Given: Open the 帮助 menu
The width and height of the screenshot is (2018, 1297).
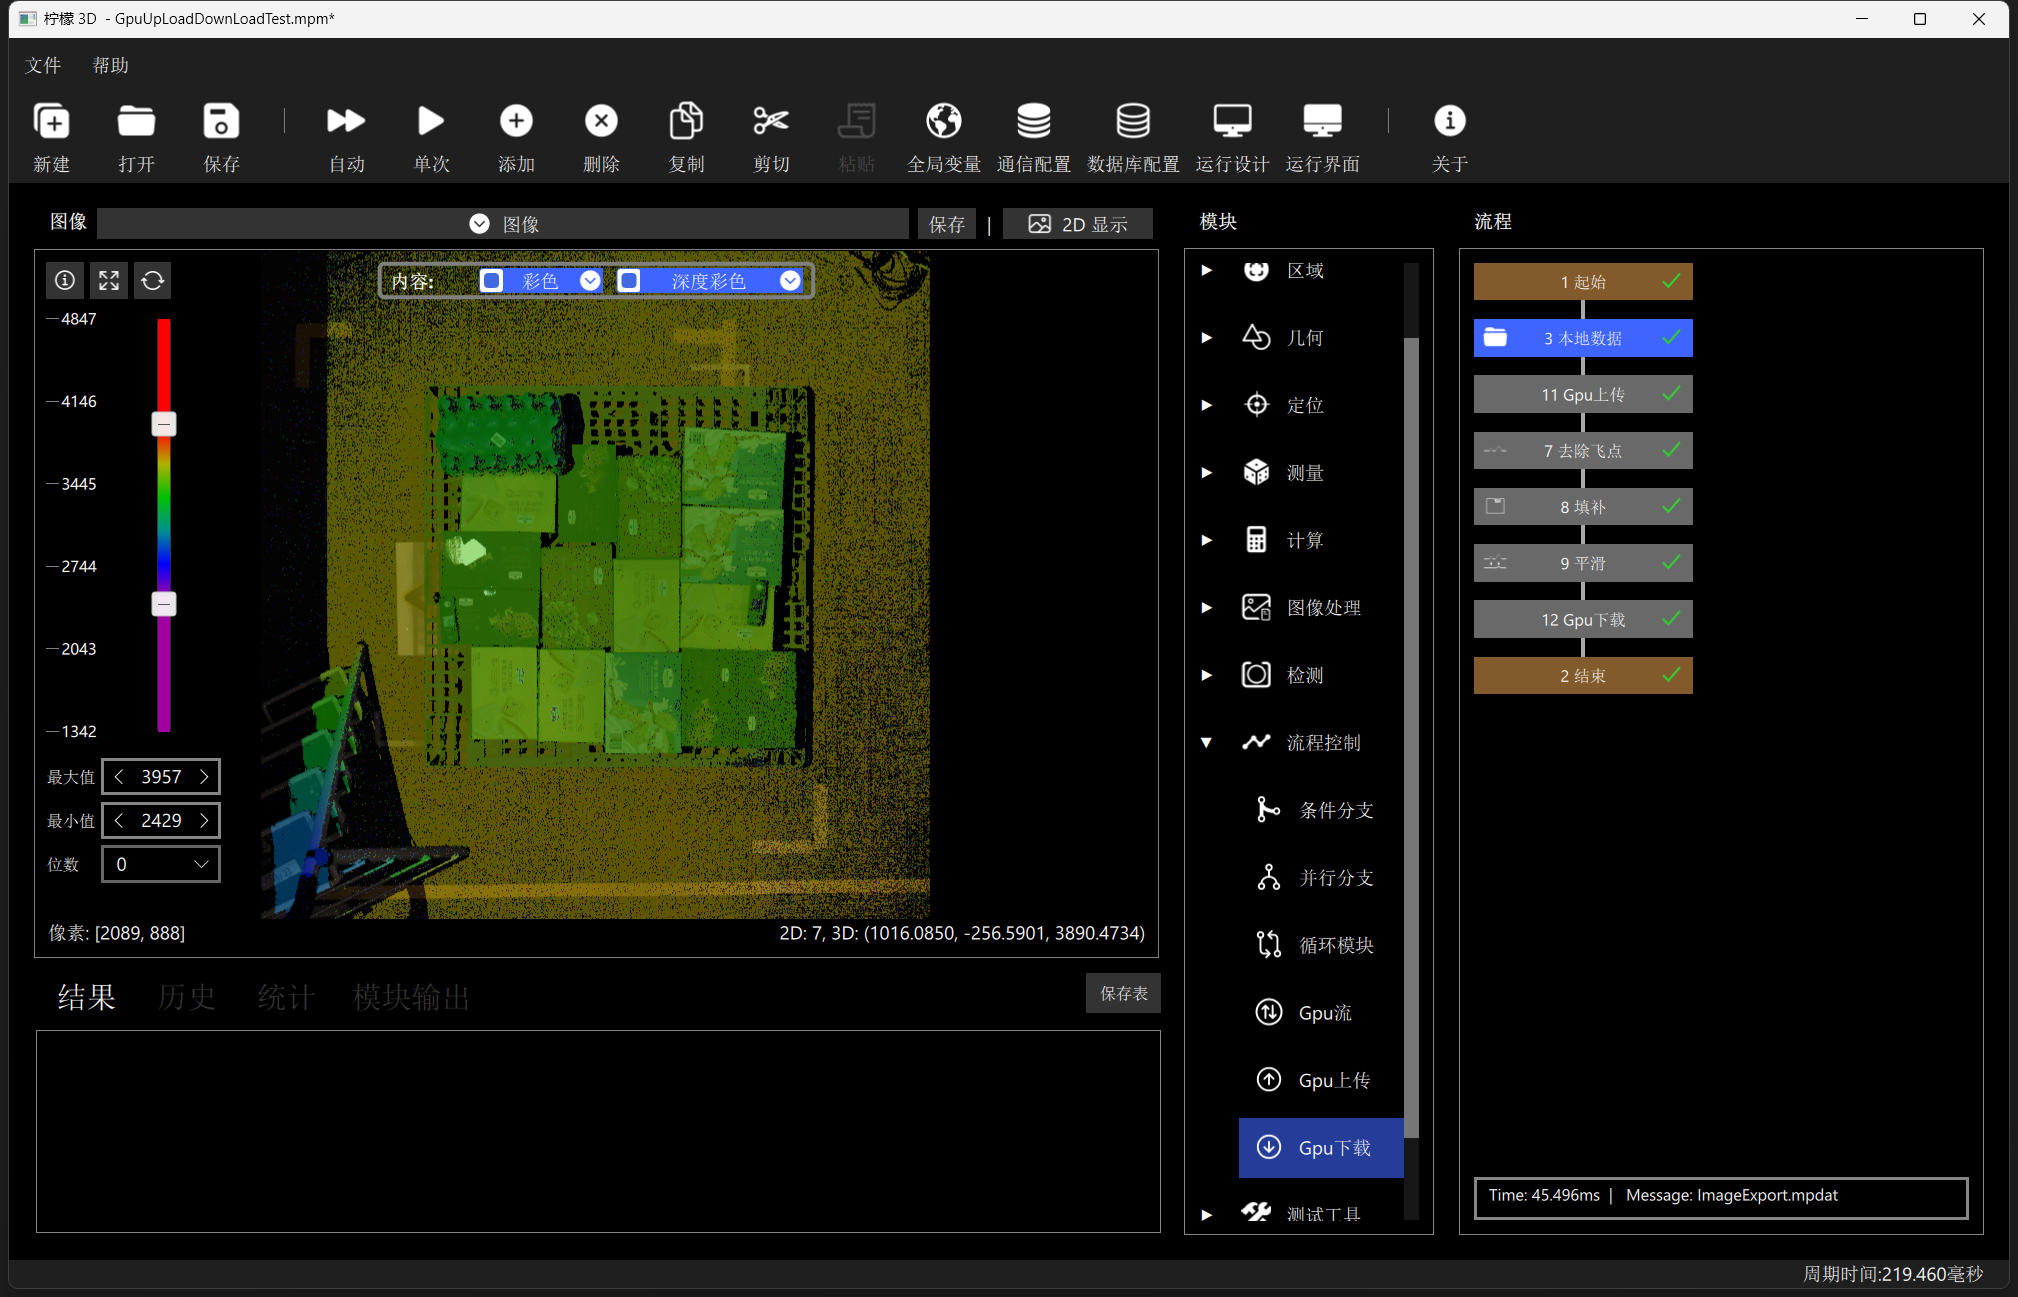Looking at the screenshot, I should coord(111,65).
